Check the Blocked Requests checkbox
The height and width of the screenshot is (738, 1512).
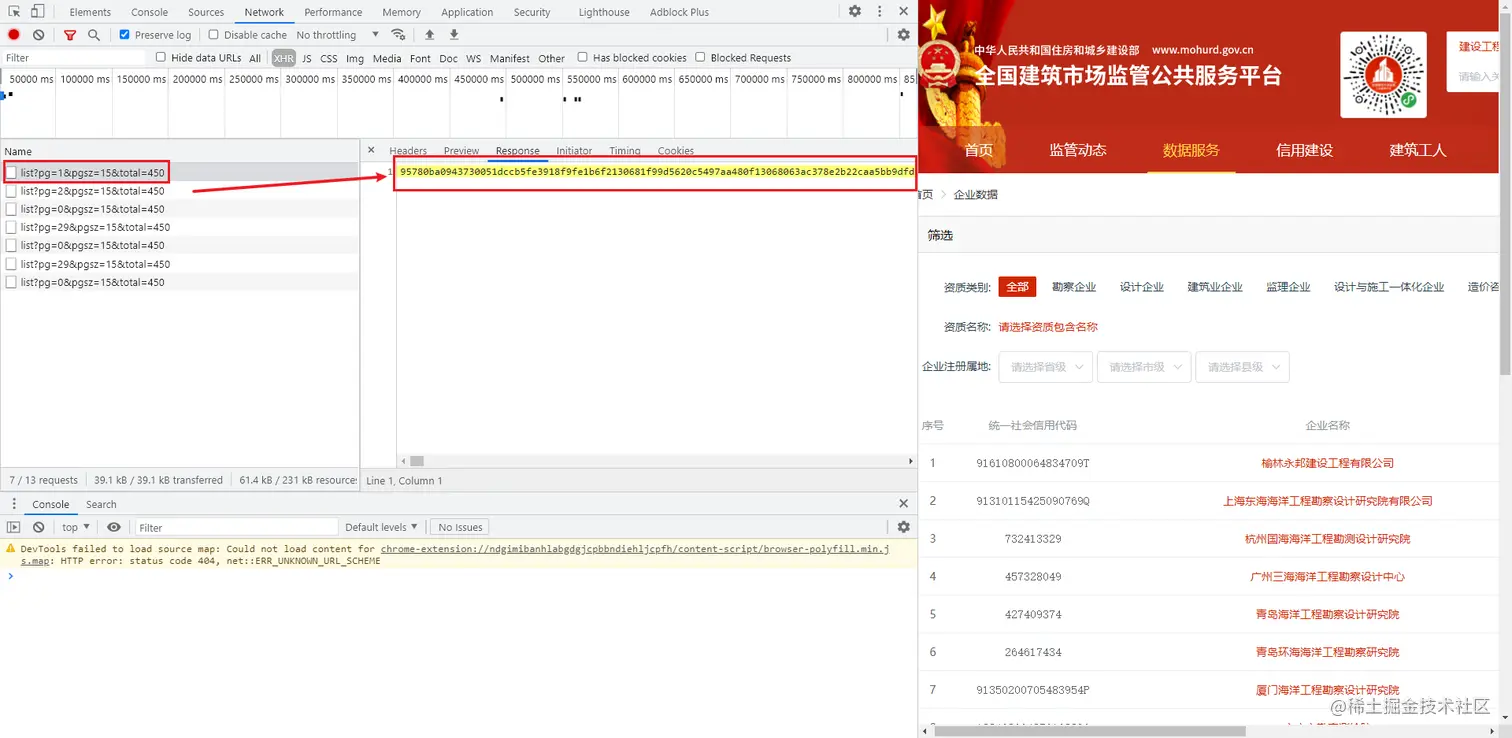click(700, 57)
